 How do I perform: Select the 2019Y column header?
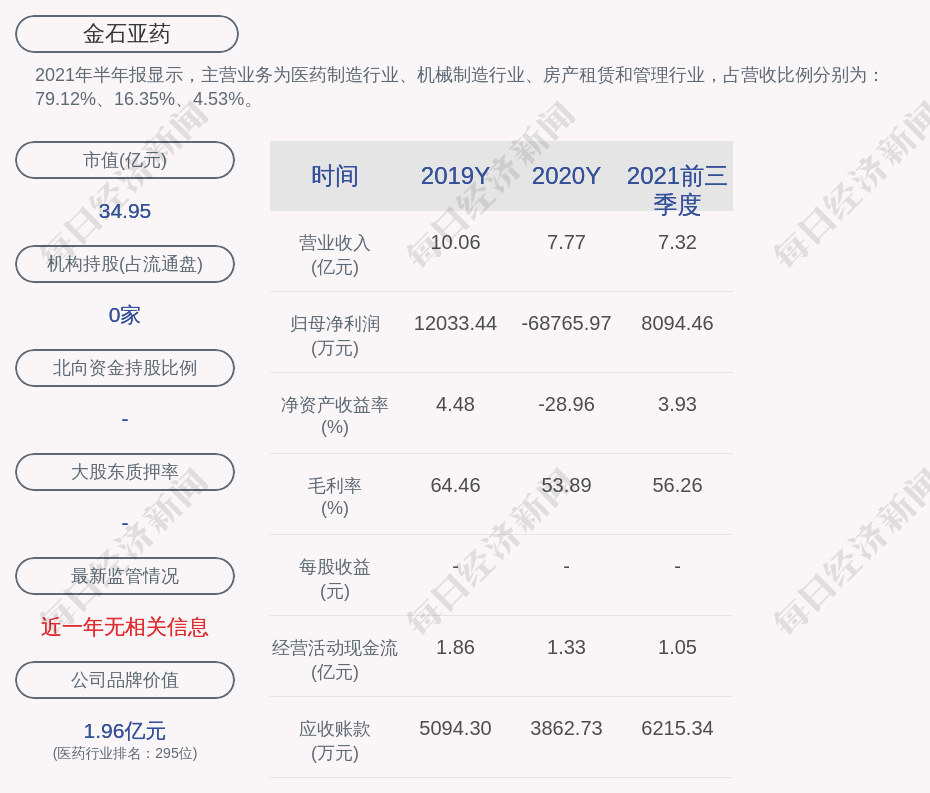455,176
